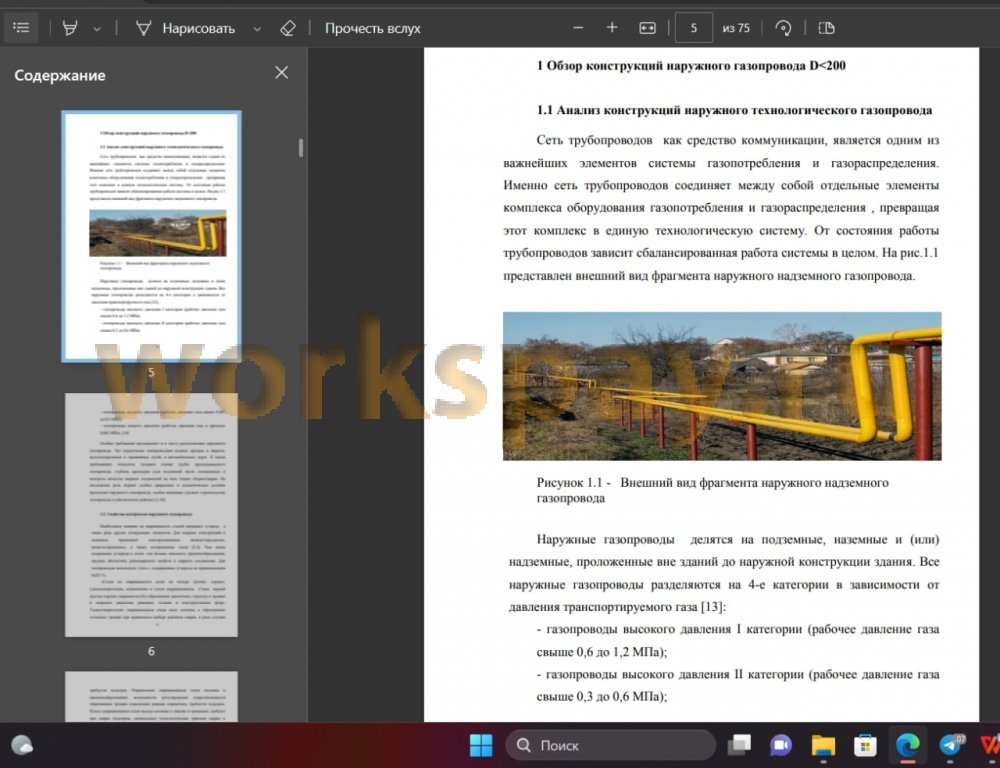
Task: Open Task View from the taskbar
Action: [x=740, y=745]
